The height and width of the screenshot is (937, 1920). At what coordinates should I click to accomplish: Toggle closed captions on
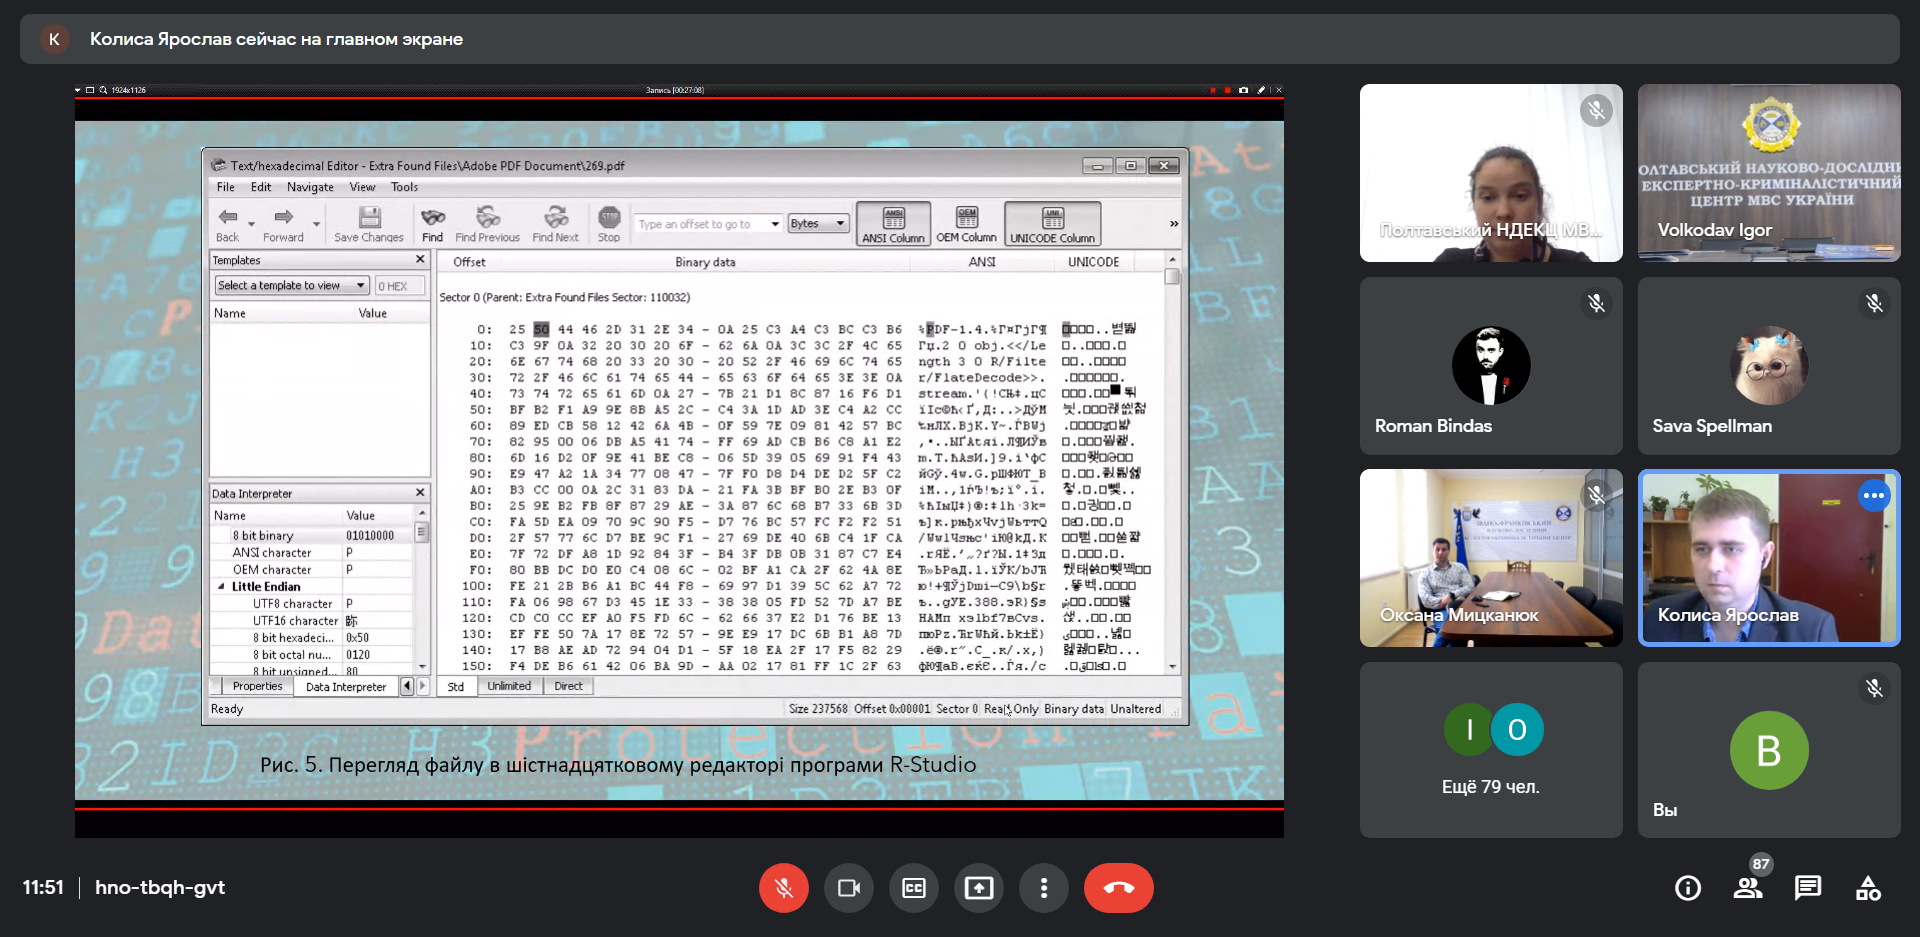914,888
